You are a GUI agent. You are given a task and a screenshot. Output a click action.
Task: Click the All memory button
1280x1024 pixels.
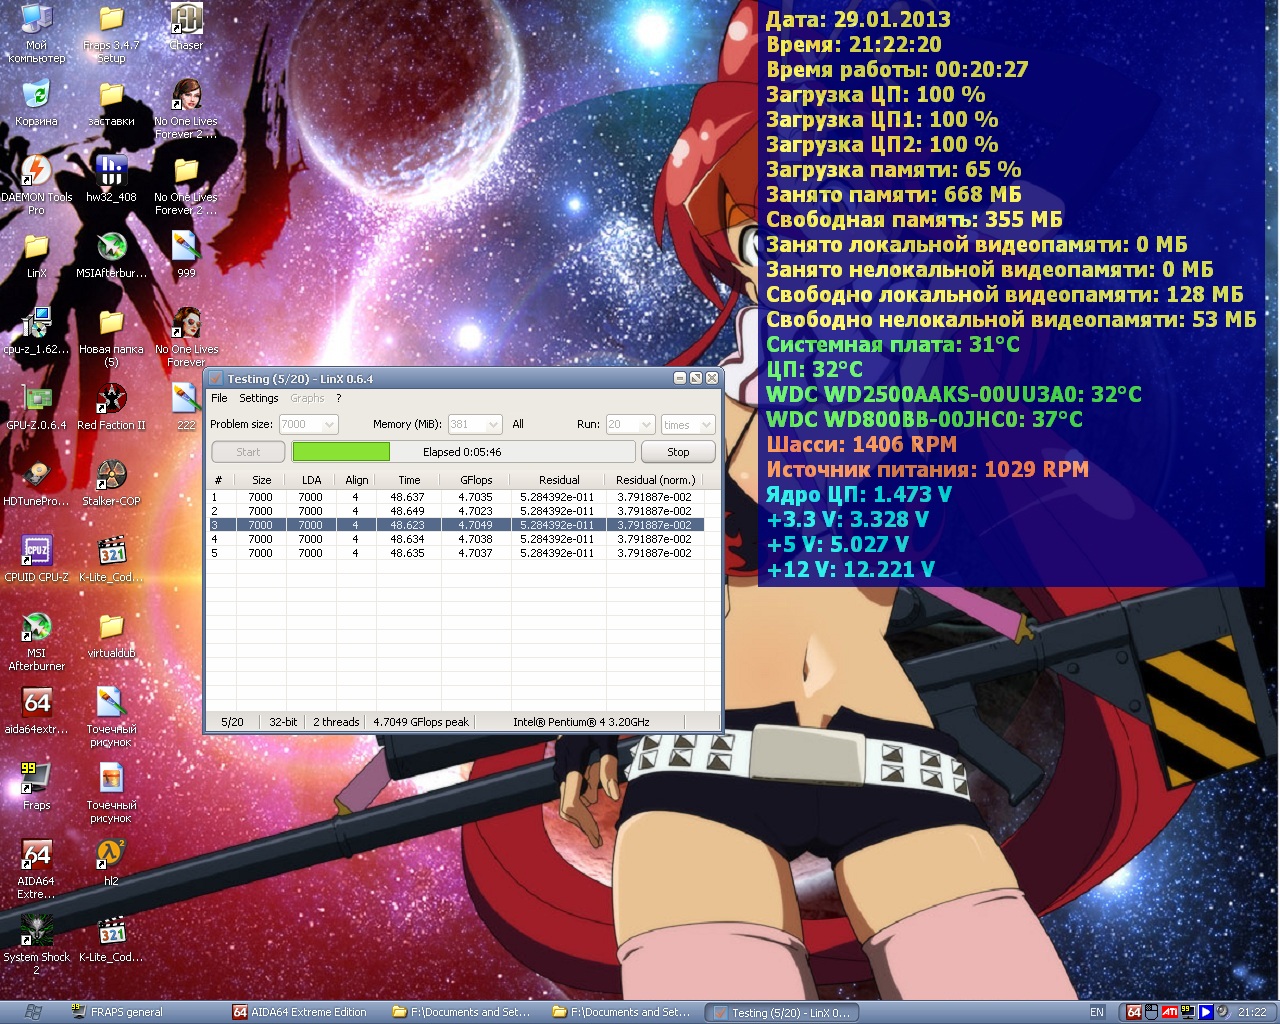pos(518,424)
